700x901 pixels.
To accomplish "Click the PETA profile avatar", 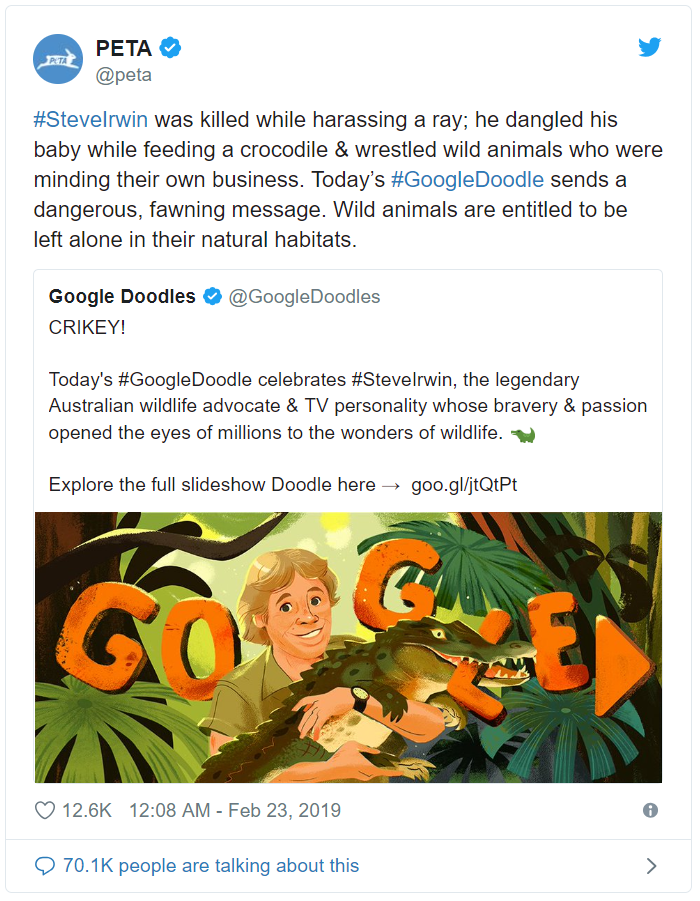I will pyautogui.click(x=57, y=59).
